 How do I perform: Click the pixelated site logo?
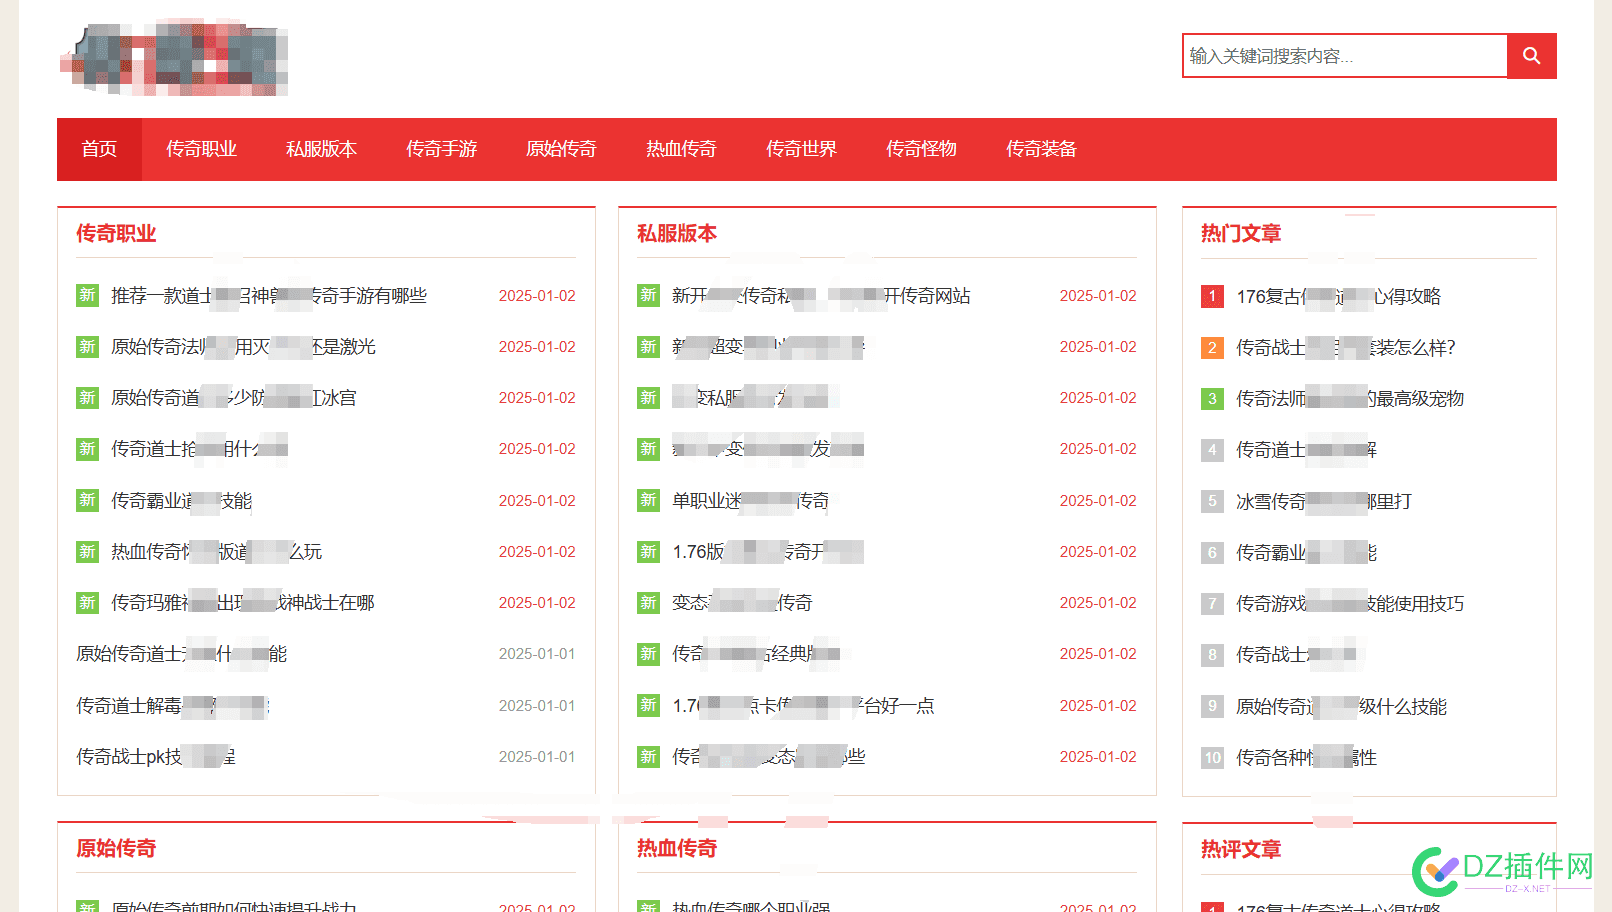click(x=174, y=57)
